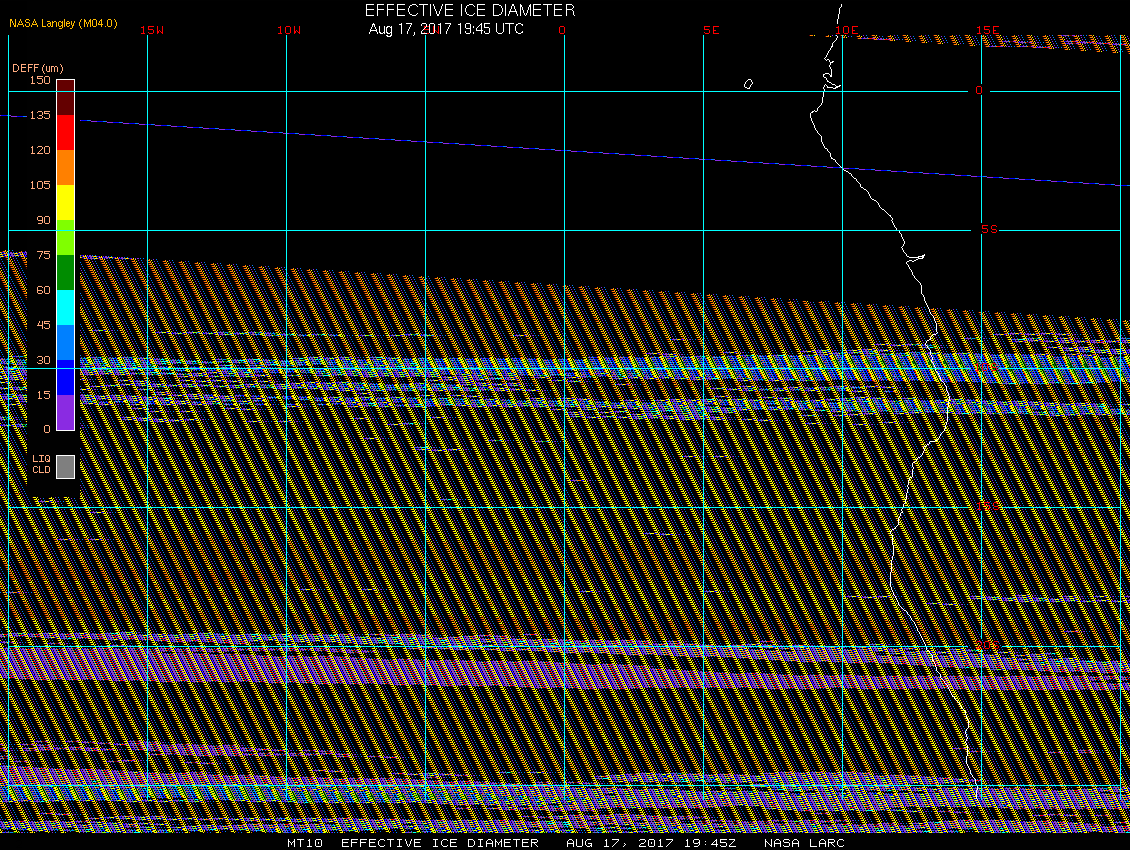Click the dark maroon swatch beside 150

[x=66, y=97]
